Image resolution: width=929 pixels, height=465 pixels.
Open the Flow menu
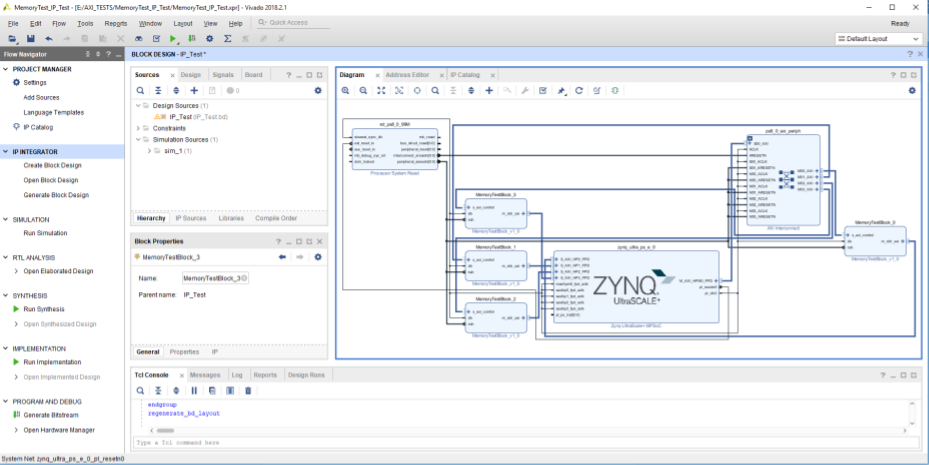[x=59, y=24]
